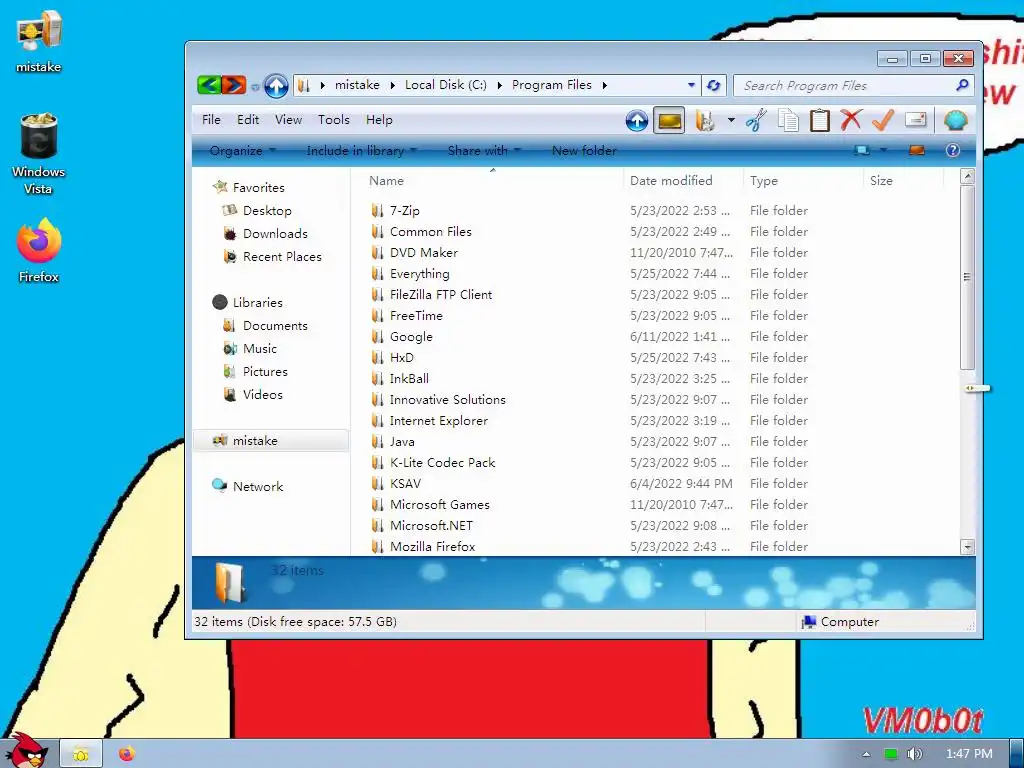Click the Paste clipboard icon
Image resolution: width=1024 pixels, height=768 pixels.
[x=820, y=120]
